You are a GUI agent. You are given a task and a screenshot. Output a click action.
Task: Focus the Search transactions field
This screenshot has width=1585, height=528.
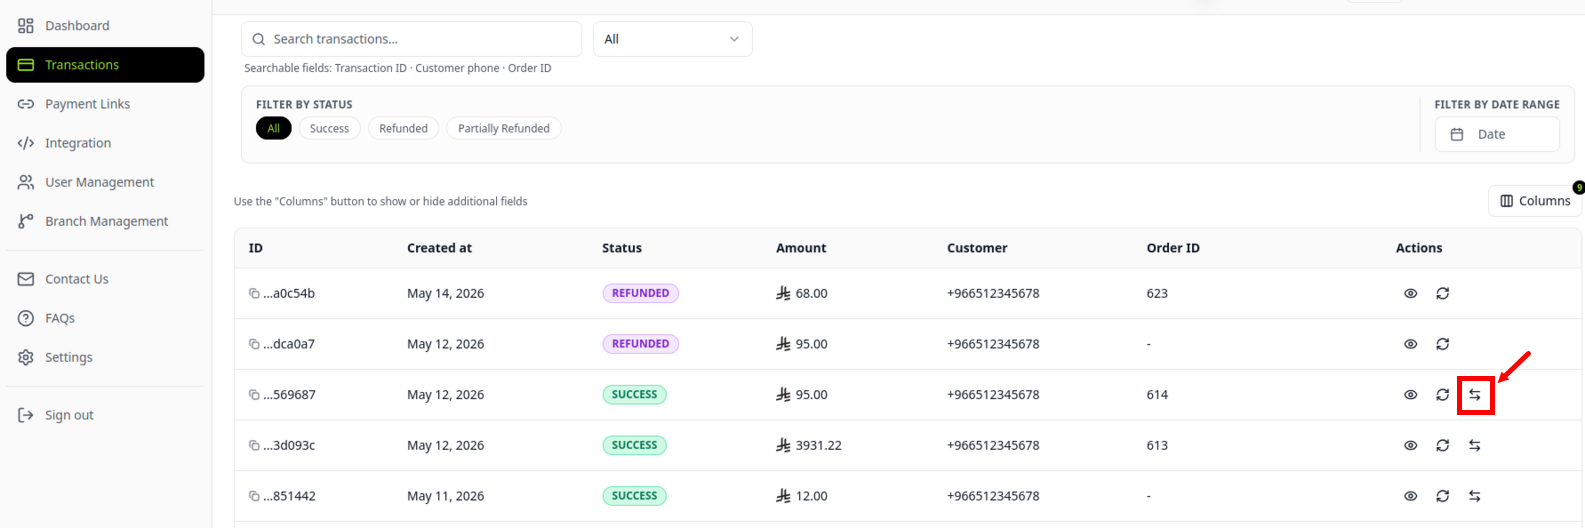(411, 39)
